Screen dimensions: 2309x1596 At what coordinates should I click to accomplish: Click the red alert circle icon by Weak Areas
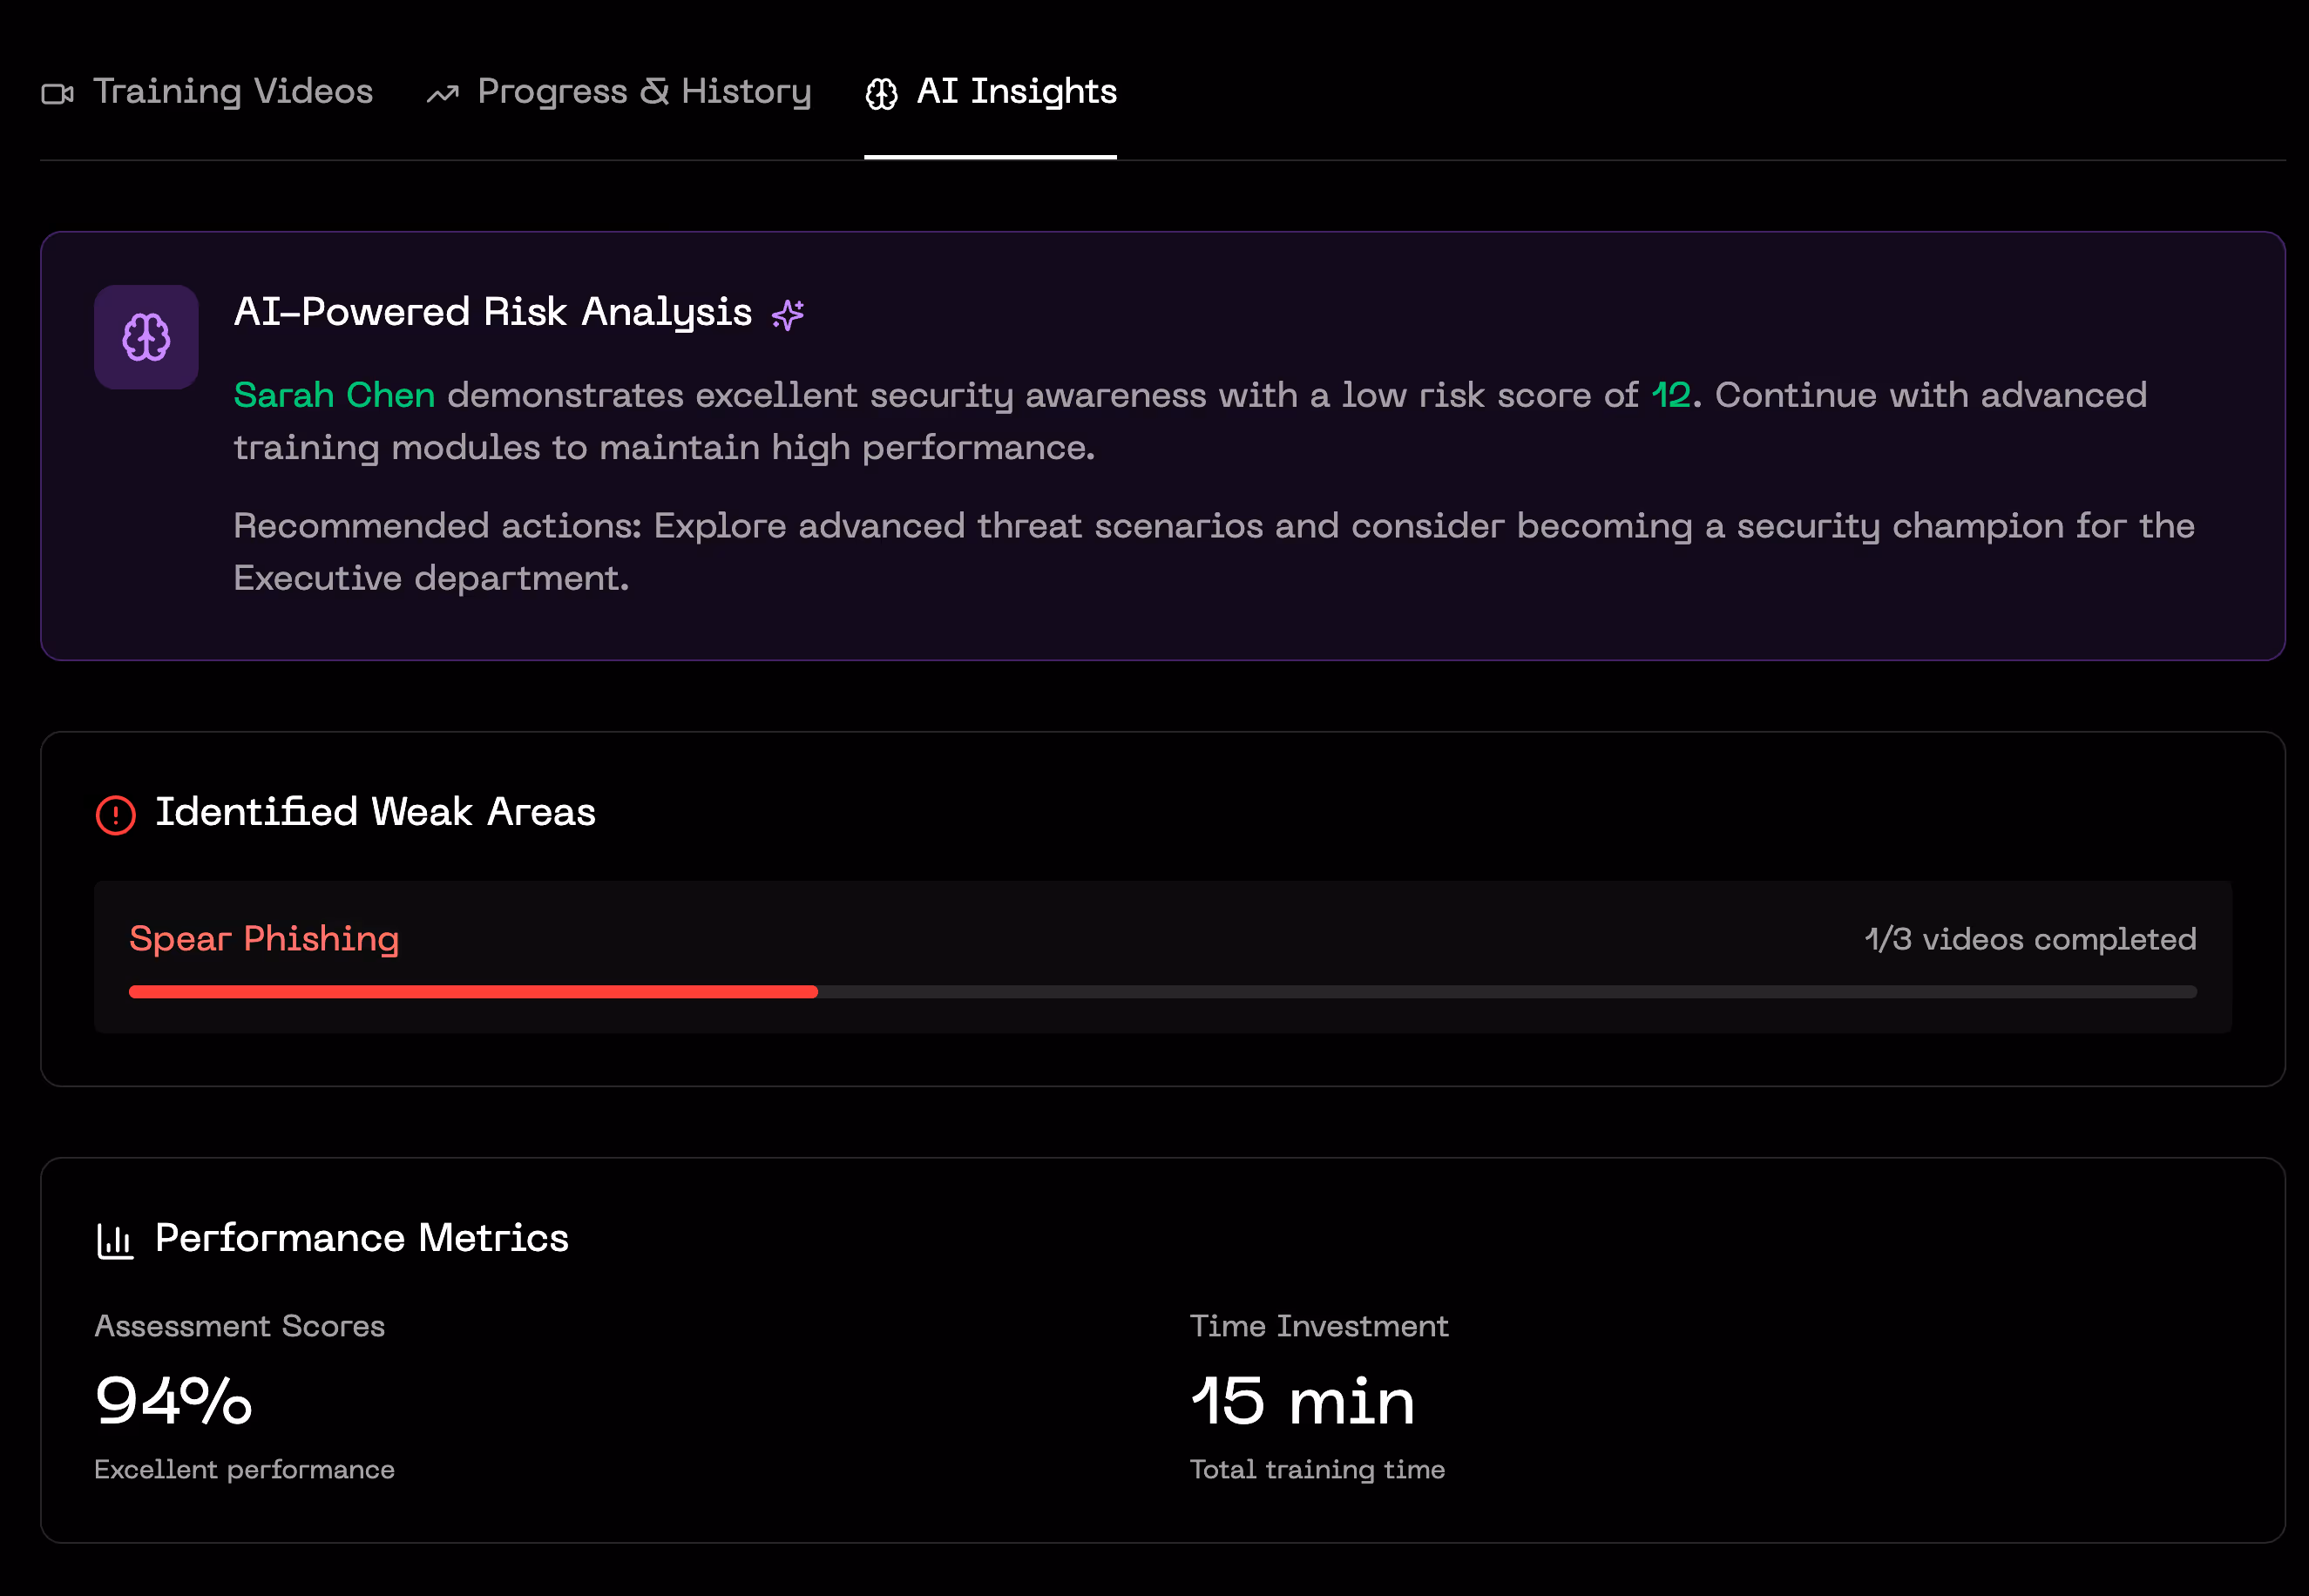[x=116, y=814]
